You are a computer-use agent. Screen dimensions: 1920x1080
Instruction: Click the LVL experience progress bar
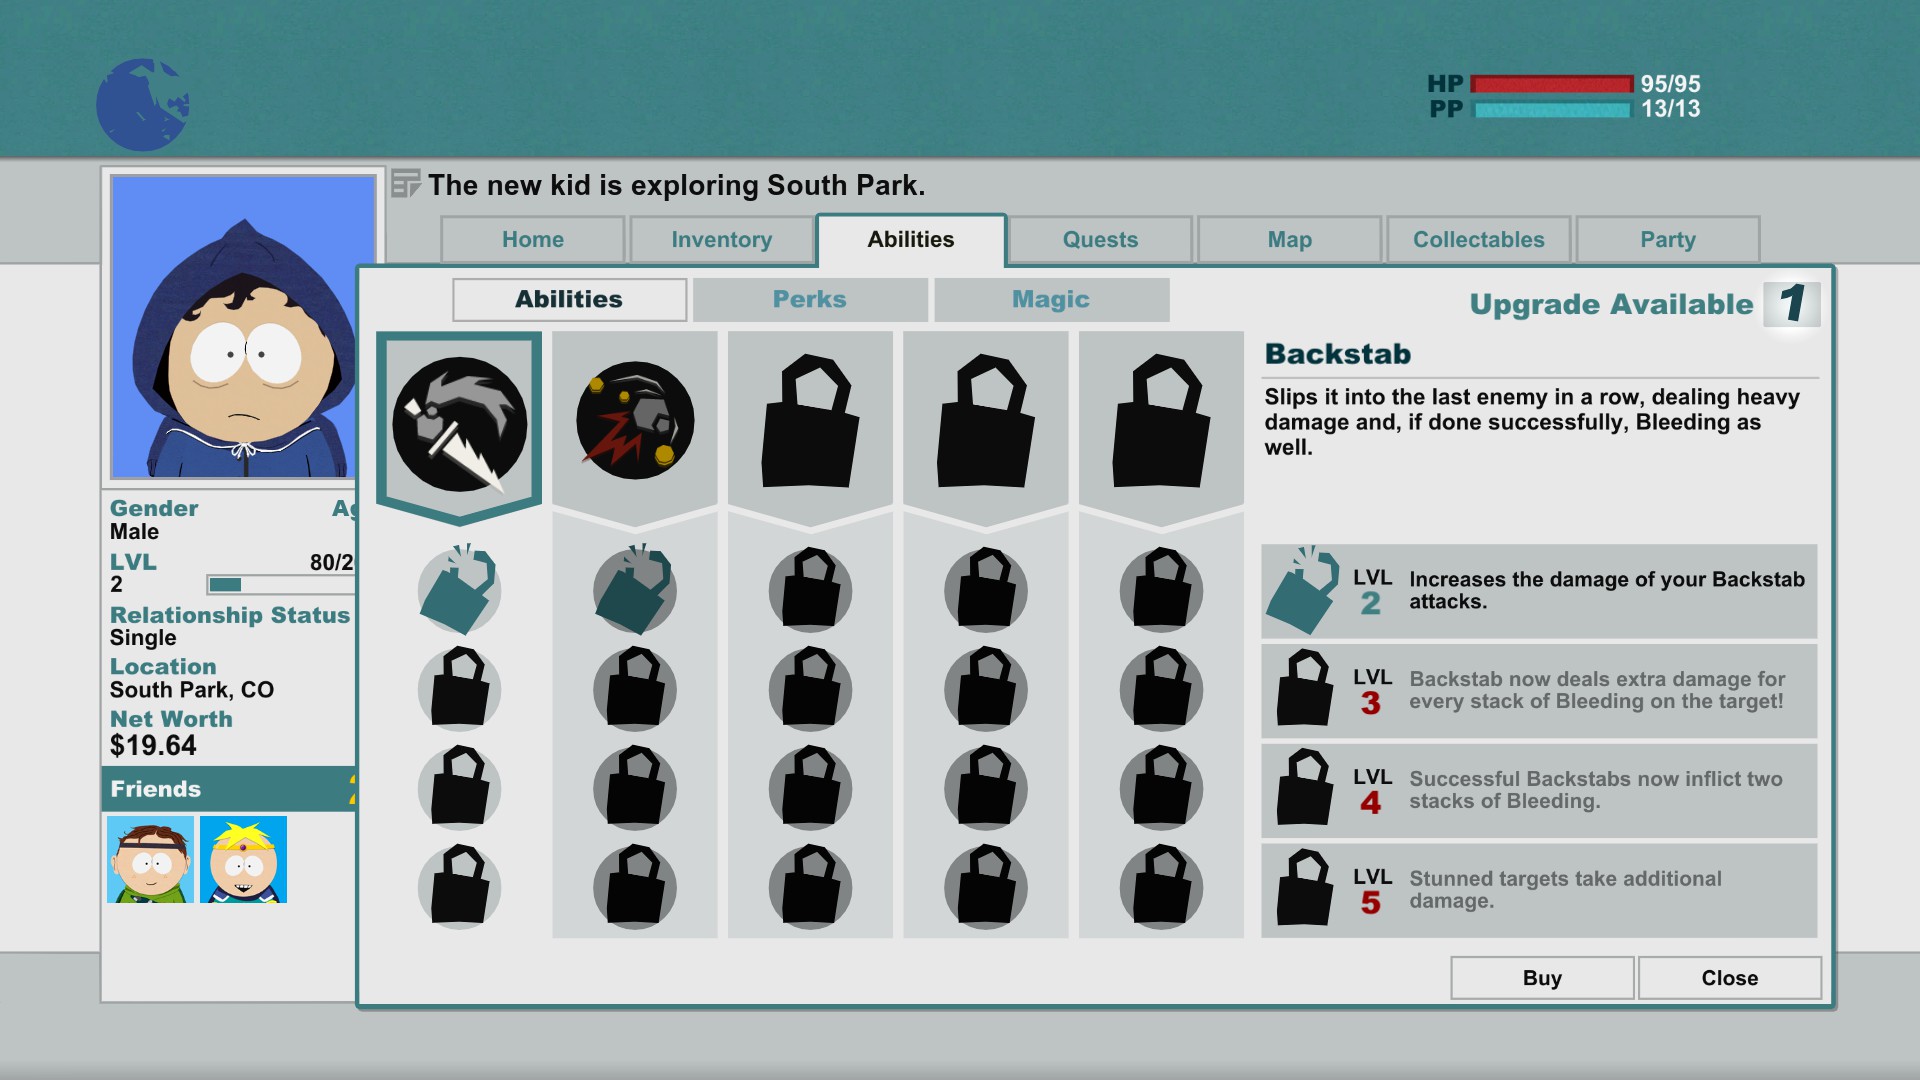click(281, 584)
